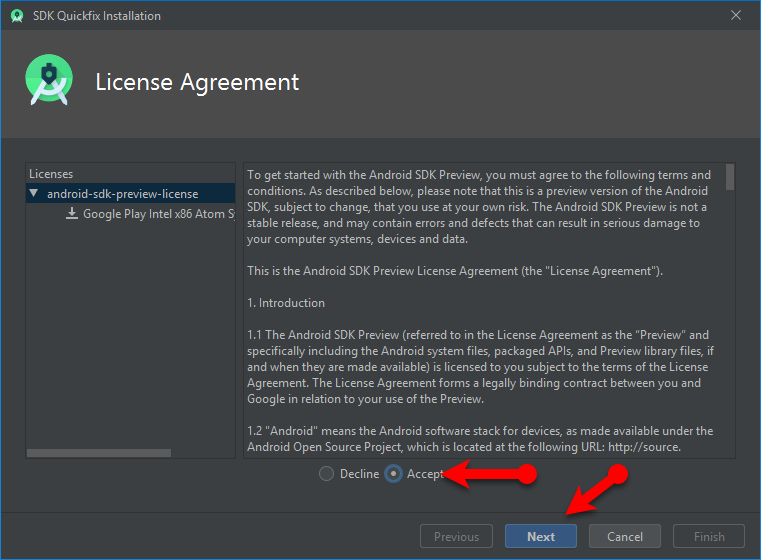This screenshot has width=761, height=560.
Task: Click the 1. Introduction section heading
Action: pos(286,303)
